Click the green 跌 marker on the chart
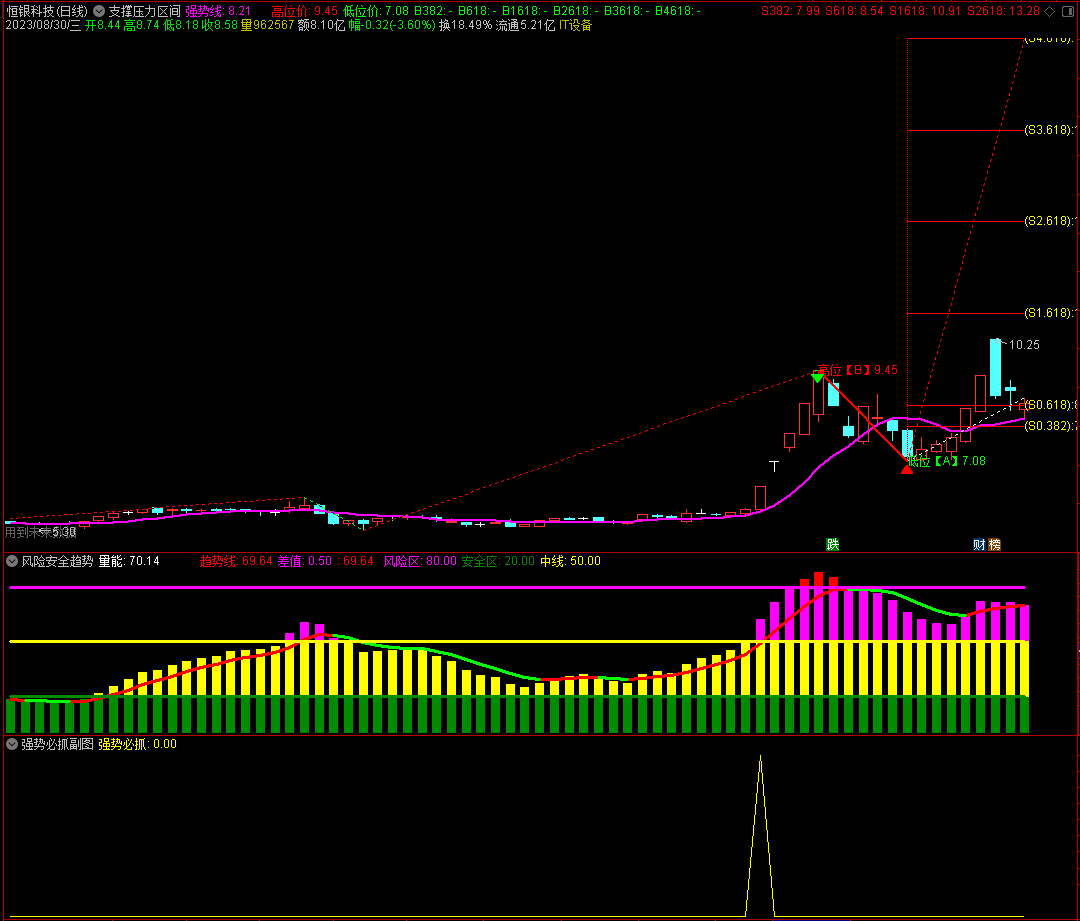This screenshot has height=921, width=1080. point(833,545)
